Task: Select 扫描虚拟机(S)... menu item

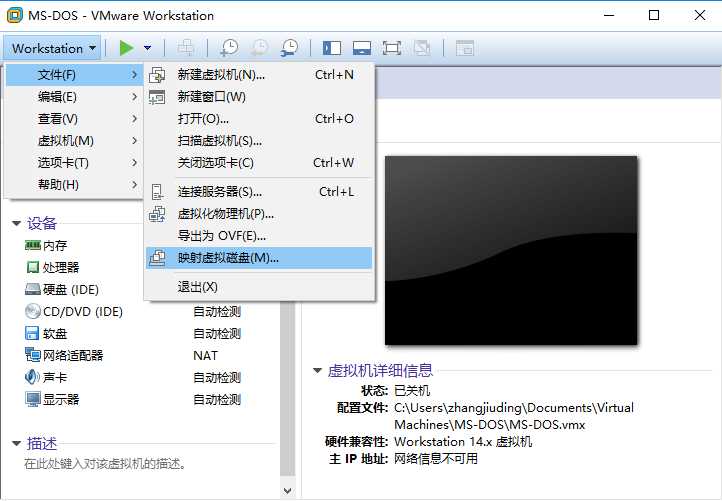Action: click(259, 140)
